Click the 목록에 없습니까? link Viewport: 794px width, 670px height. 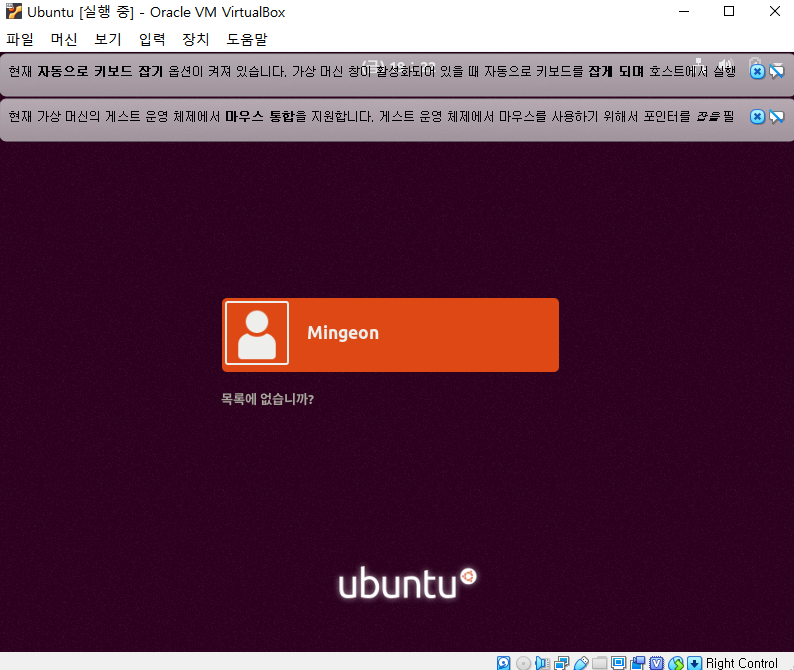point(267,399)
